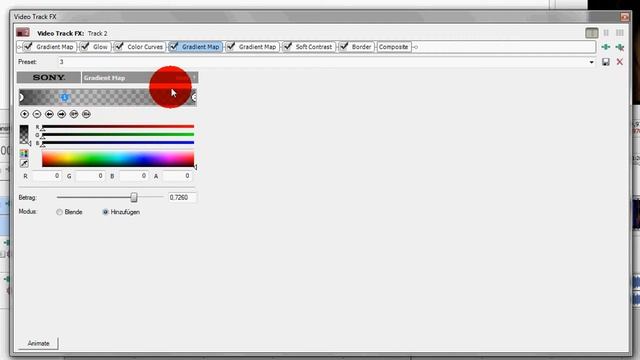Disable the Soft Contrast effect checkbox
The width and height of the screenshot is (640, 360).
point(288,46)
